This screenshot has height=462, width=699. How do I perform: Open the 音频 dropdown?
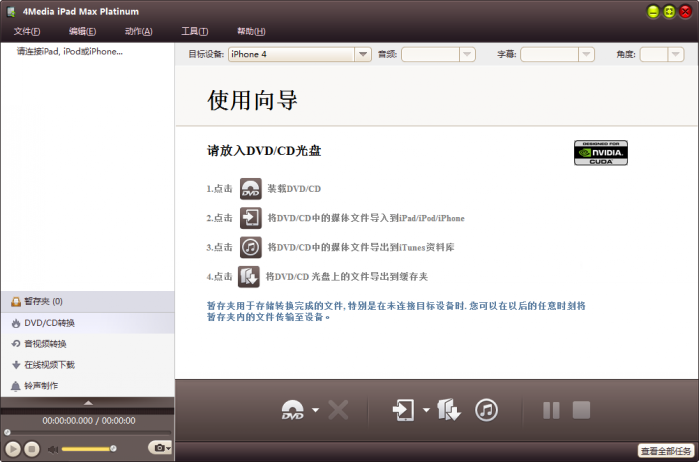(467, 54)
